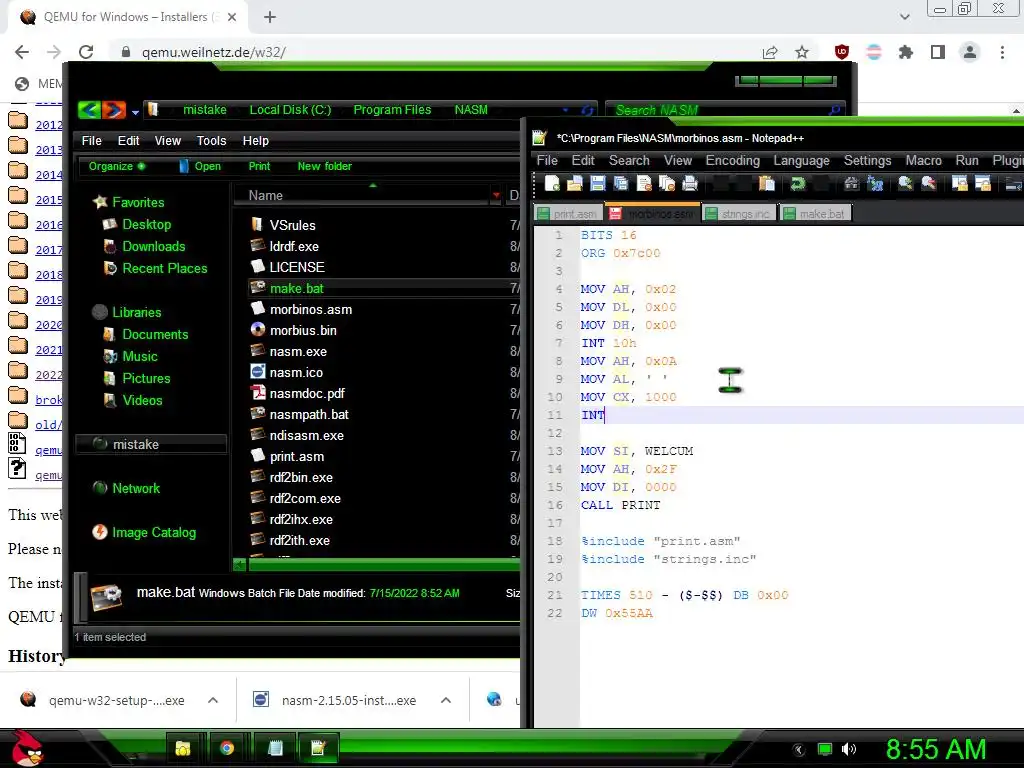The height and width of the screenshot is (768, 1024).
Task: Click the New file icon in Notepad++ toolbar
Action: tap(552, 184)
